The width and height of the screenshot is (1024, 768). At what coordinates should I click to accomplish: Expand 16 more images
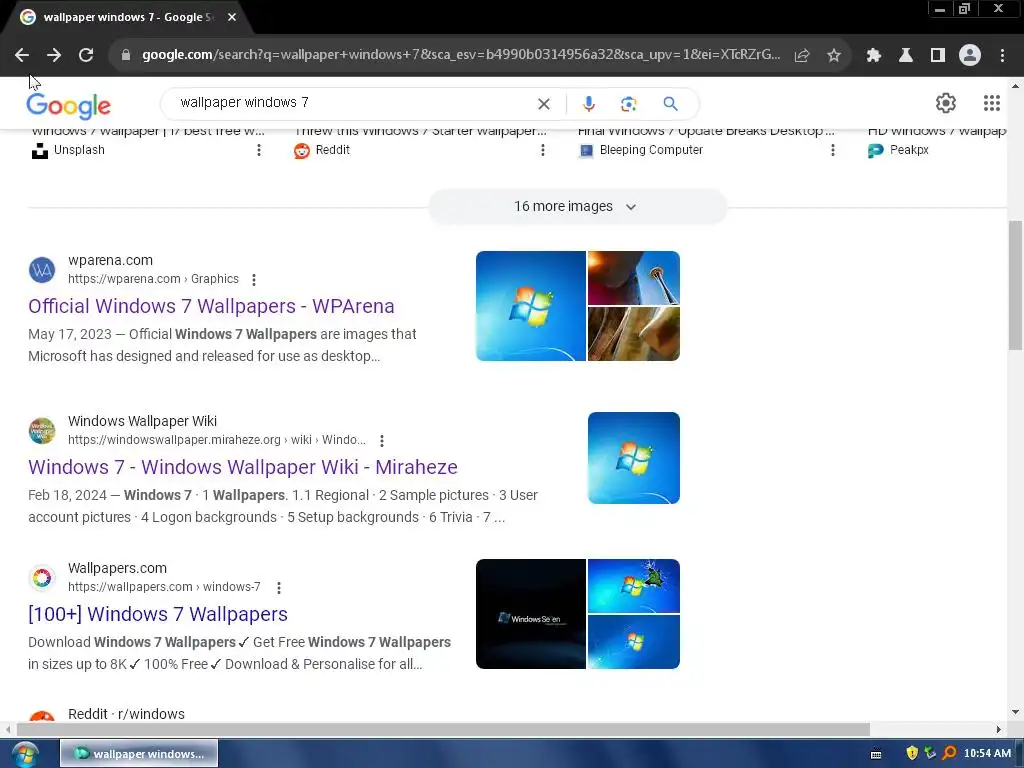tap(577, 206)
